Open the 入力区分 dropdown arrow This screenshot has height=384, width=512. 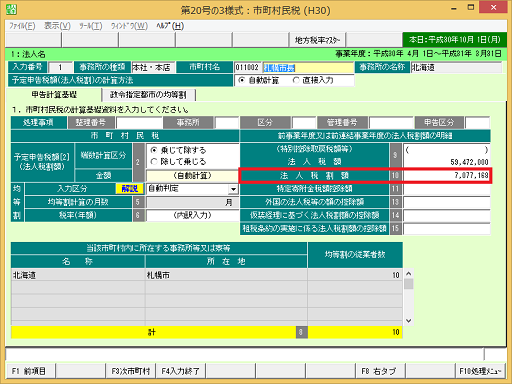(233, 189)
